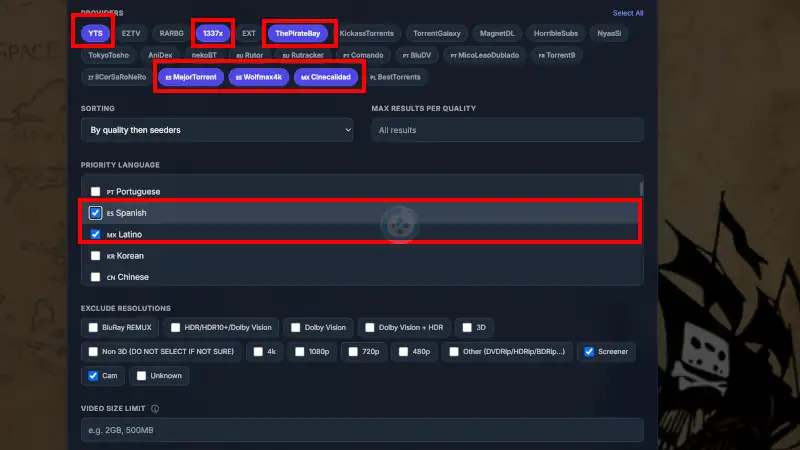Enable the TorrentGalaxy provider

(x=437, y=33)
